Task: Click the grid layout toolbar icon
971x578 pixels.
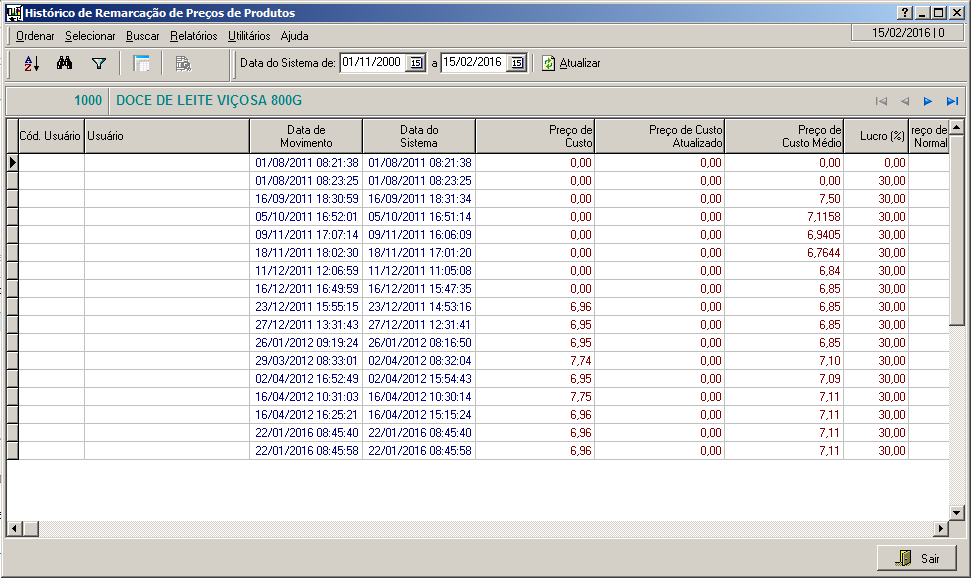Action: [142, 63]
